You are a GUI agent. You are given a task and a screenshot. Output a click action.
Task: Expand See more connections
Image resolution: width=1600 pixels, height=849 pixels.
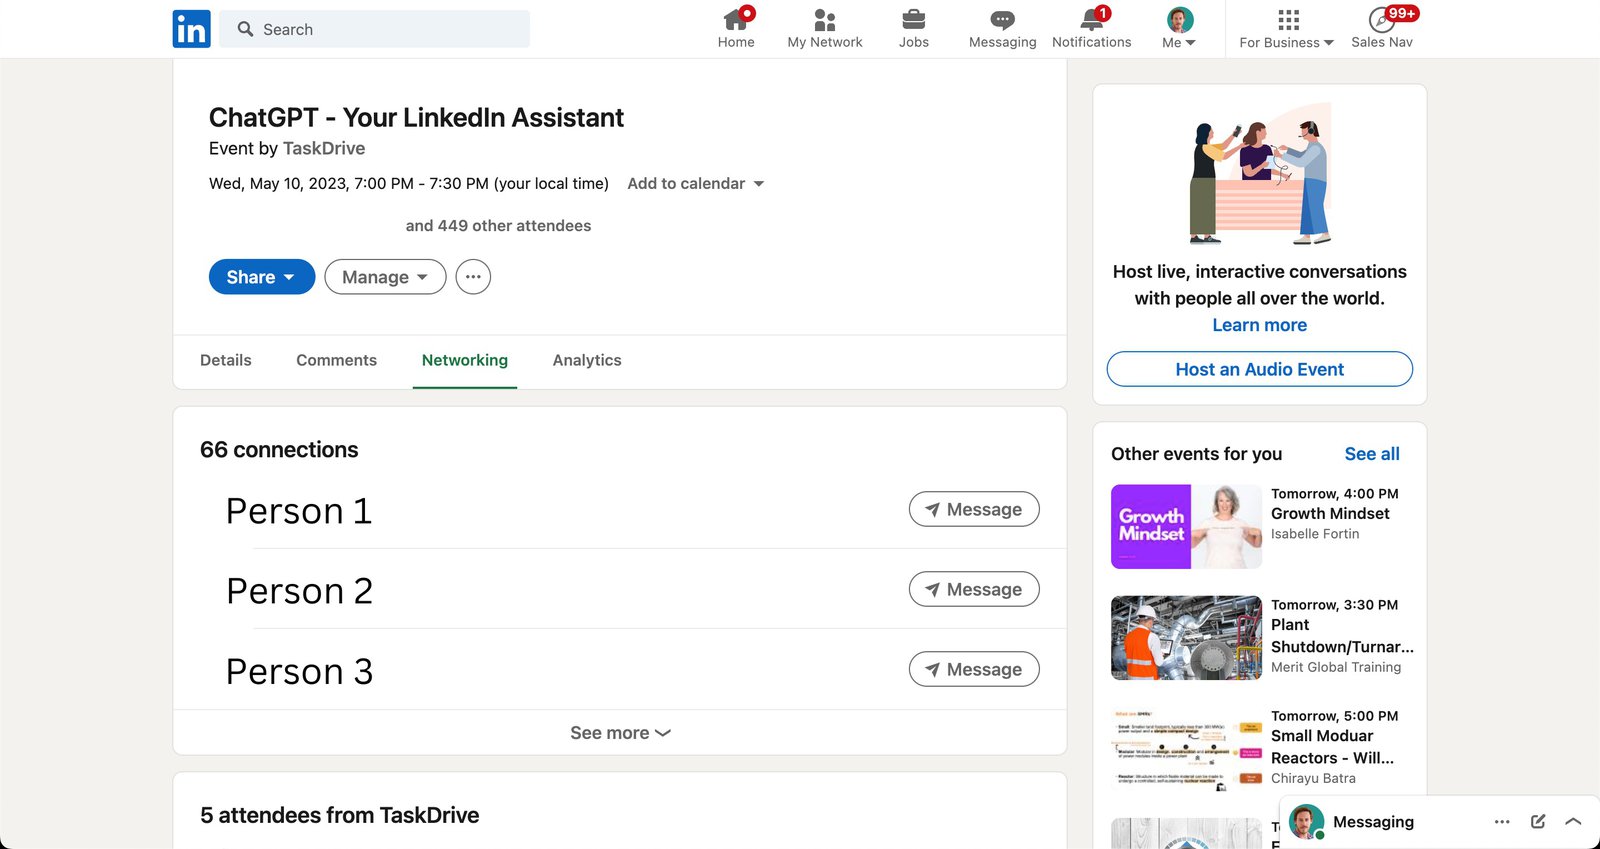[x=620, y=733]
